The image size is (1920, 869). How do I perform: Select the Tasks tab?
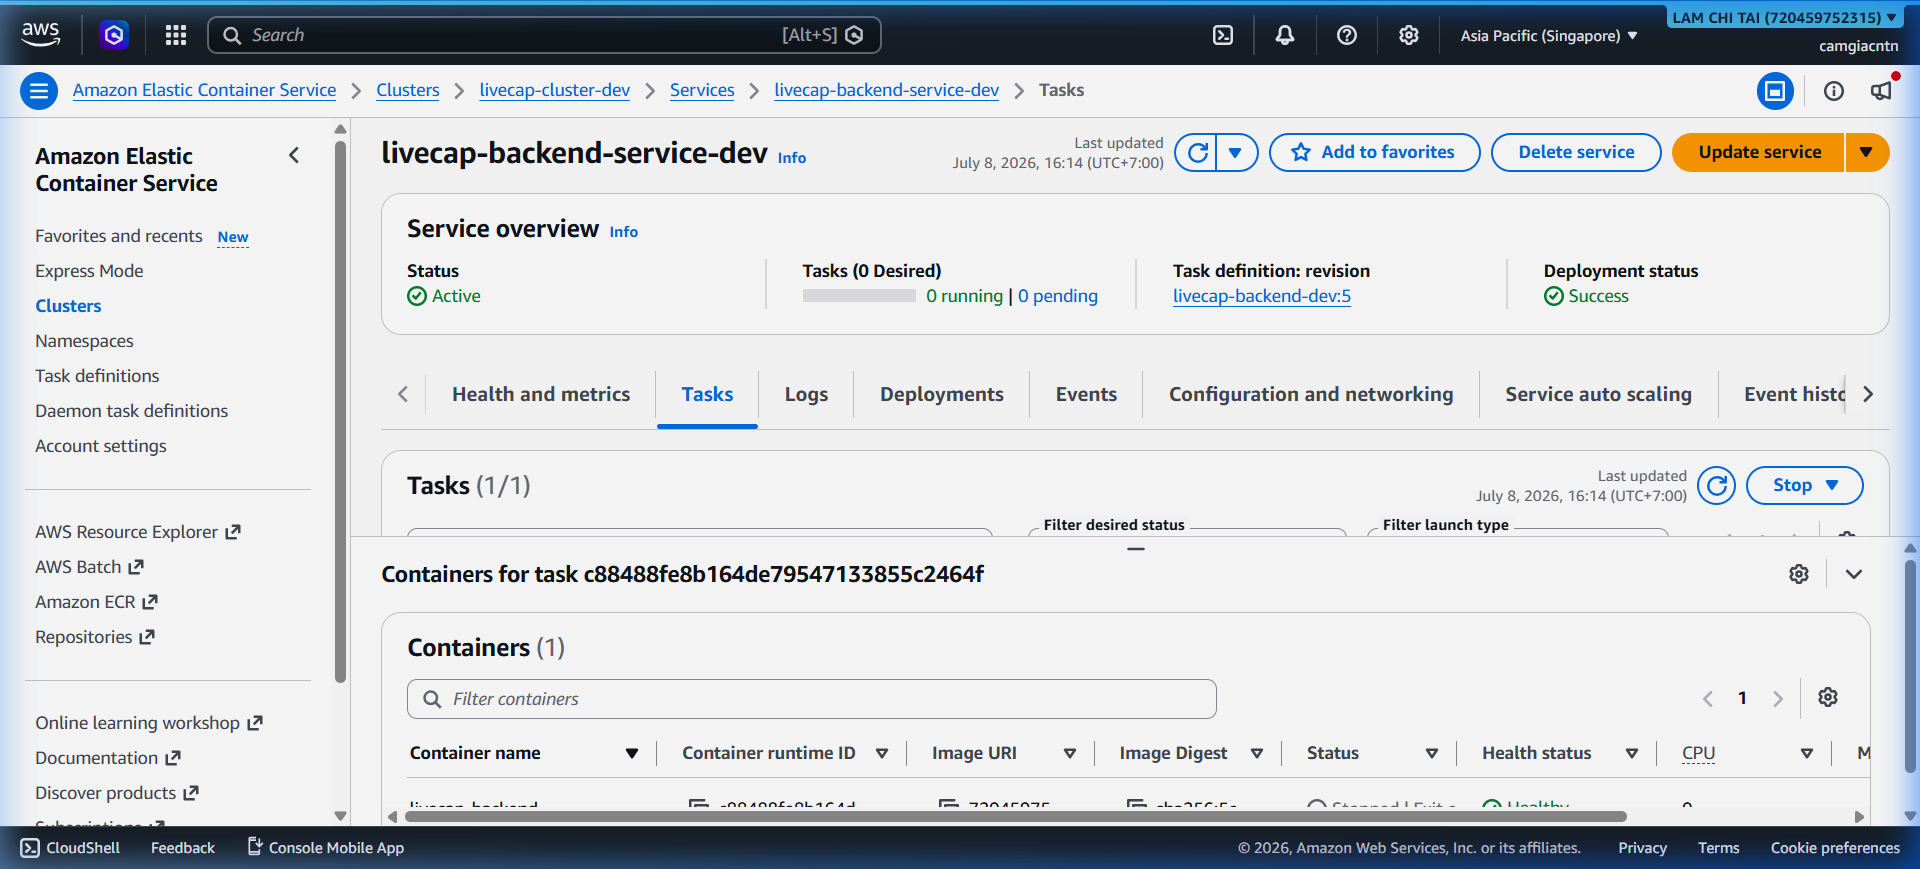tap(707, 394)
